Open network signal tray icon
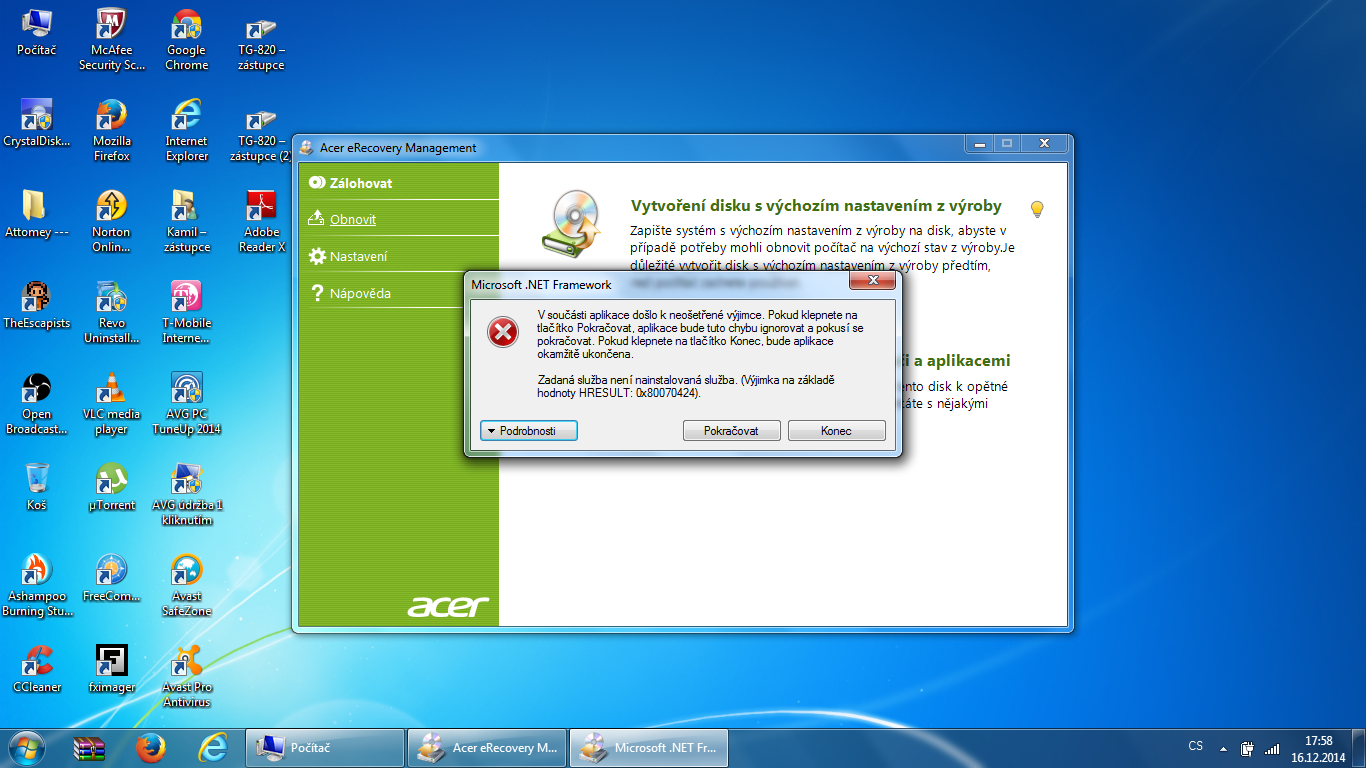1366x768 pixels. click(x=1272, y=747)
